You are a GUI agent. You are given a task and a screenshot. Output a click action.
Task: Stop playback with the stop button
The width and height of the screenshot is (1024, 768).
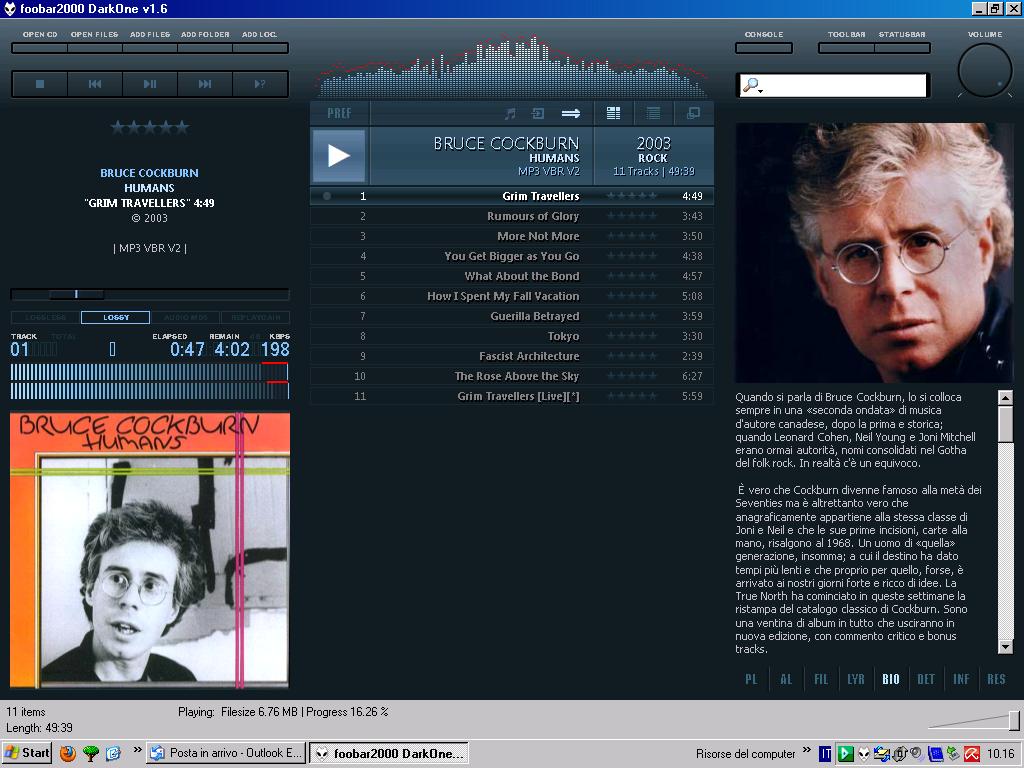tap(40, 84)
